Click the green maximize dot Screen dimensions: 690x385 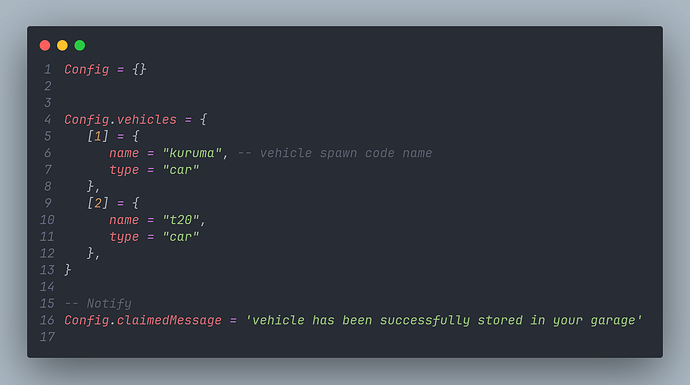(80, 45)
